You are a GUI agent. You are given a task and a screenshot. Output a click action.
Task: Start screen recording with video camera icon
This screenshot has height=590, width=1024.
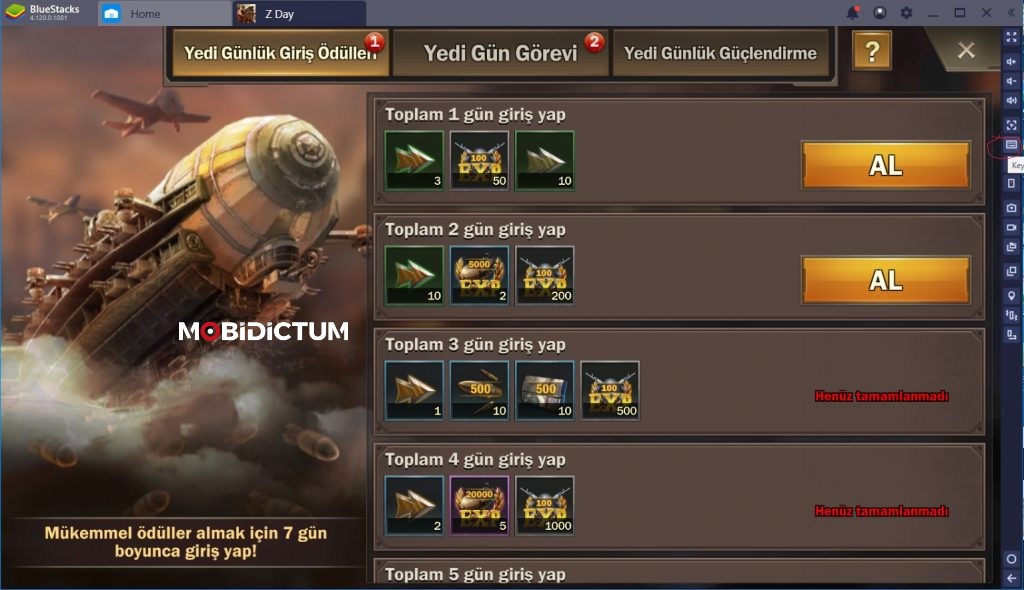[x=1011, y=227]
